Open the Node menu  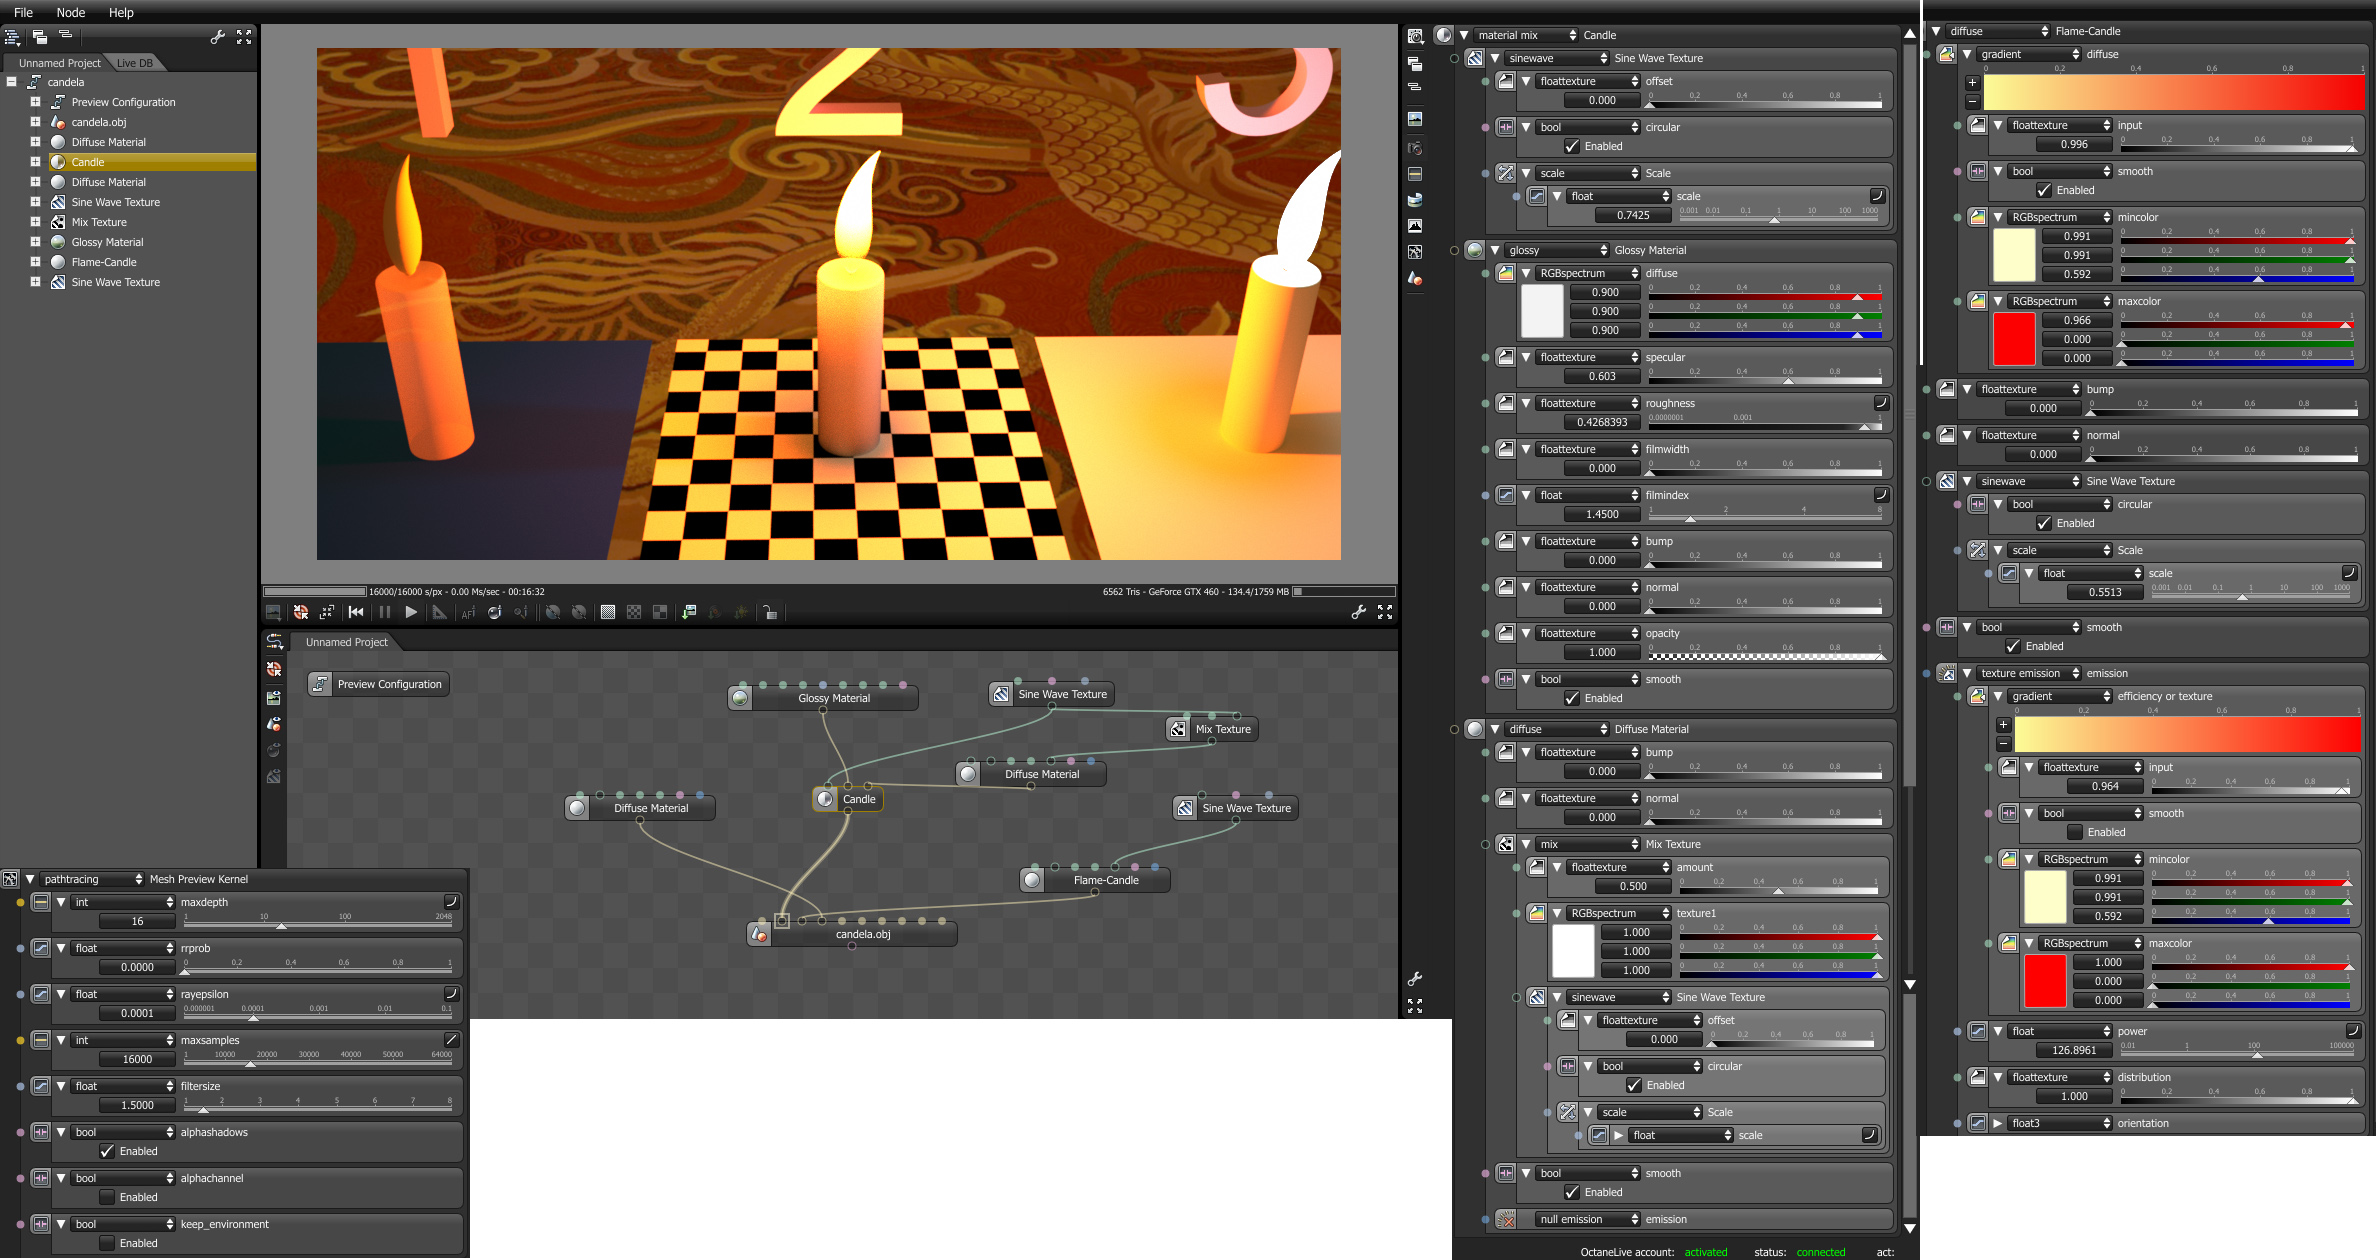click(x=70, y=12)
